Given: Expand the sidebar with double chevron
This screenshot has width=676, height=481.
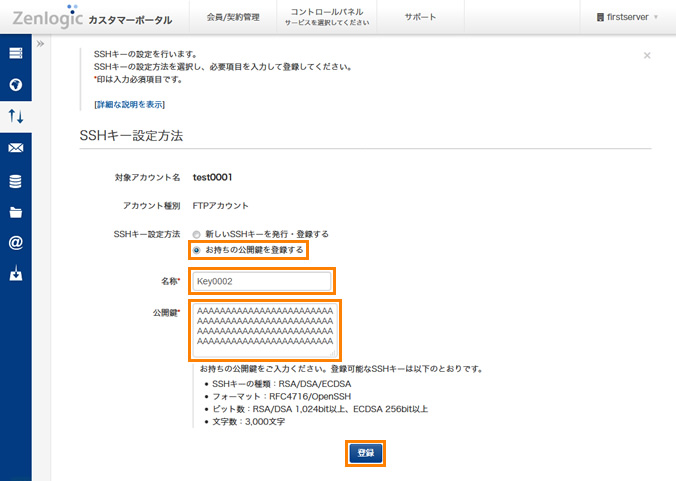Looking at the screenshot, I should click(x=41, y=44).
